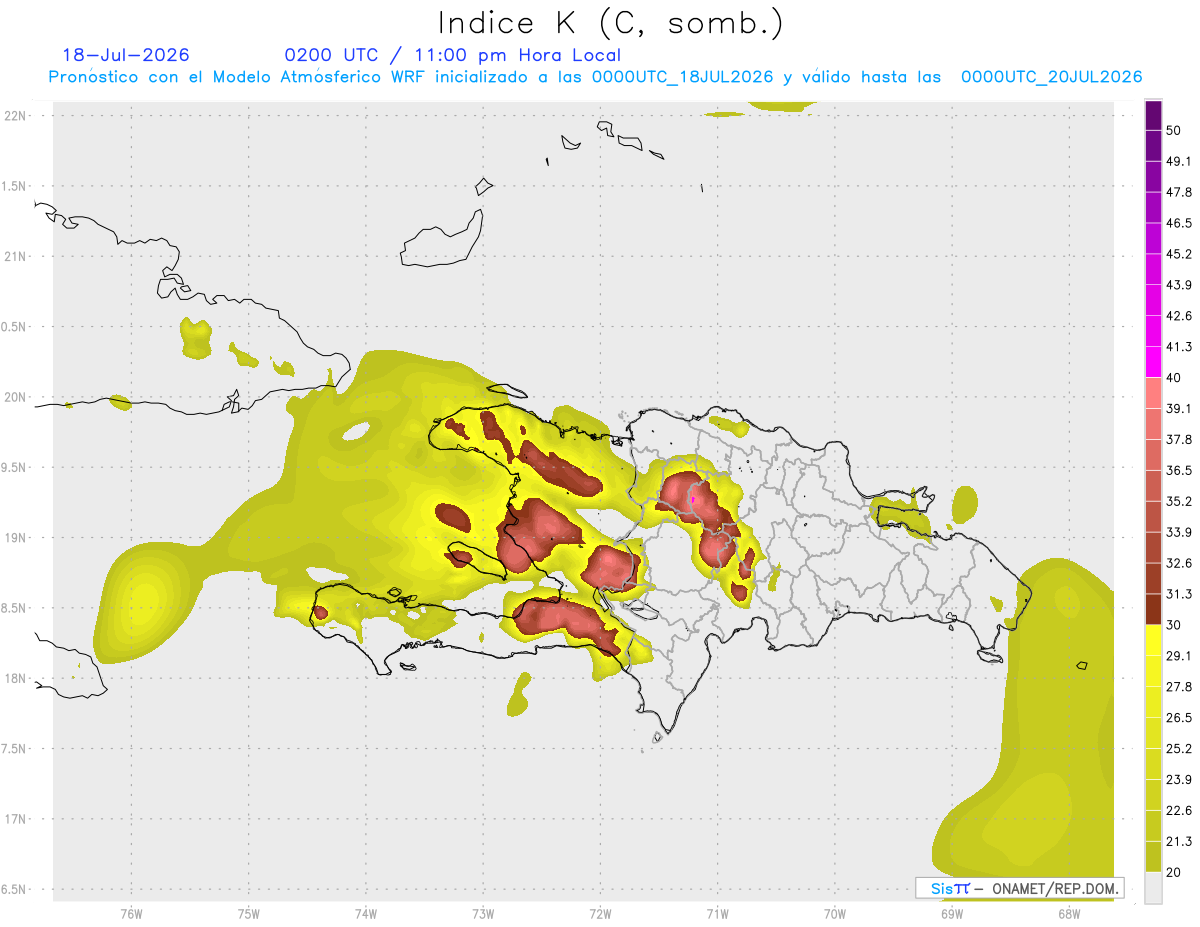Image resolution: width=1200 pixels, height=927 pixels.
Task: Click the colorbar value "47.8"
Action: coord(1178,193)
